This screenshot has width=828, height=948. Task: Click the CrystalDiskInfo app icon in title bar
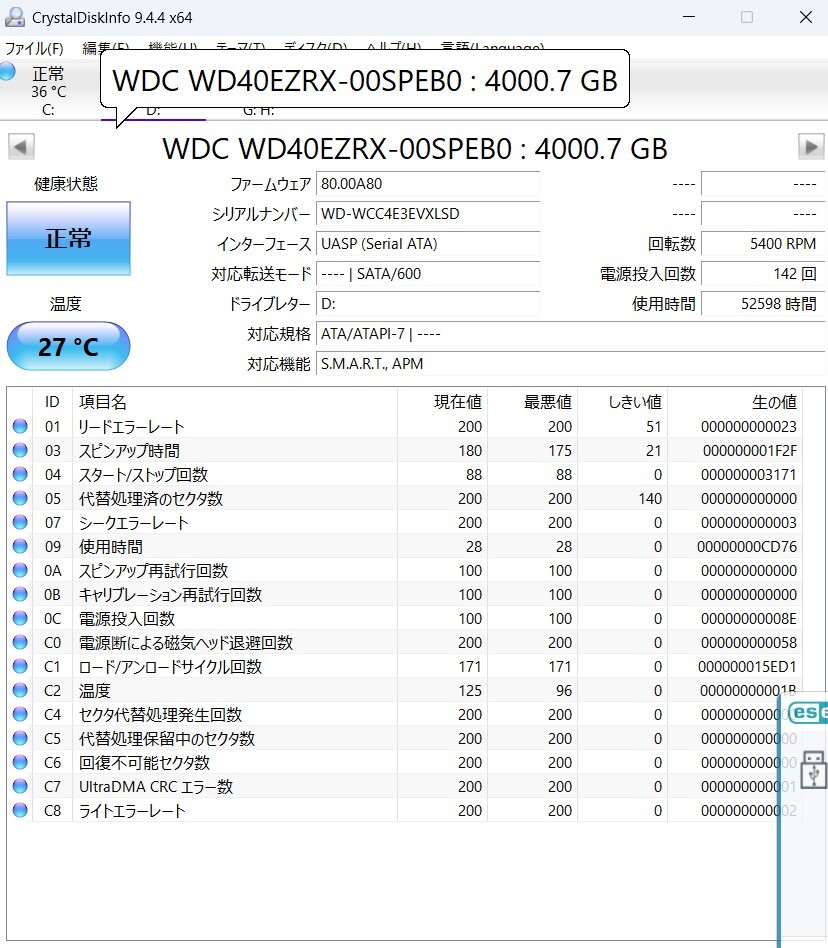click(15, 17)
